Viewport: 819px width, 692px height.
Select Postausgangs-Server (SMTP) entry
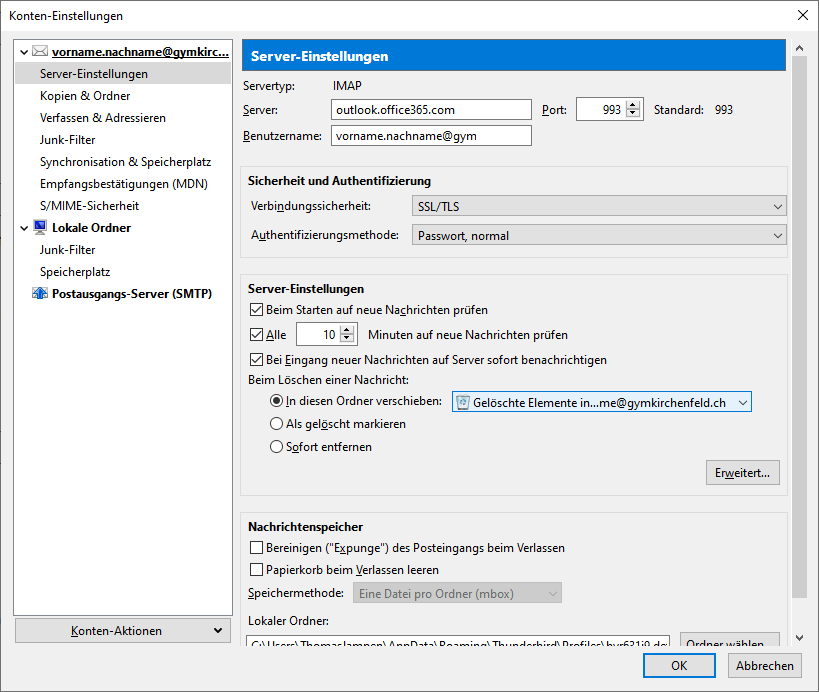click(x=132, y=294)
